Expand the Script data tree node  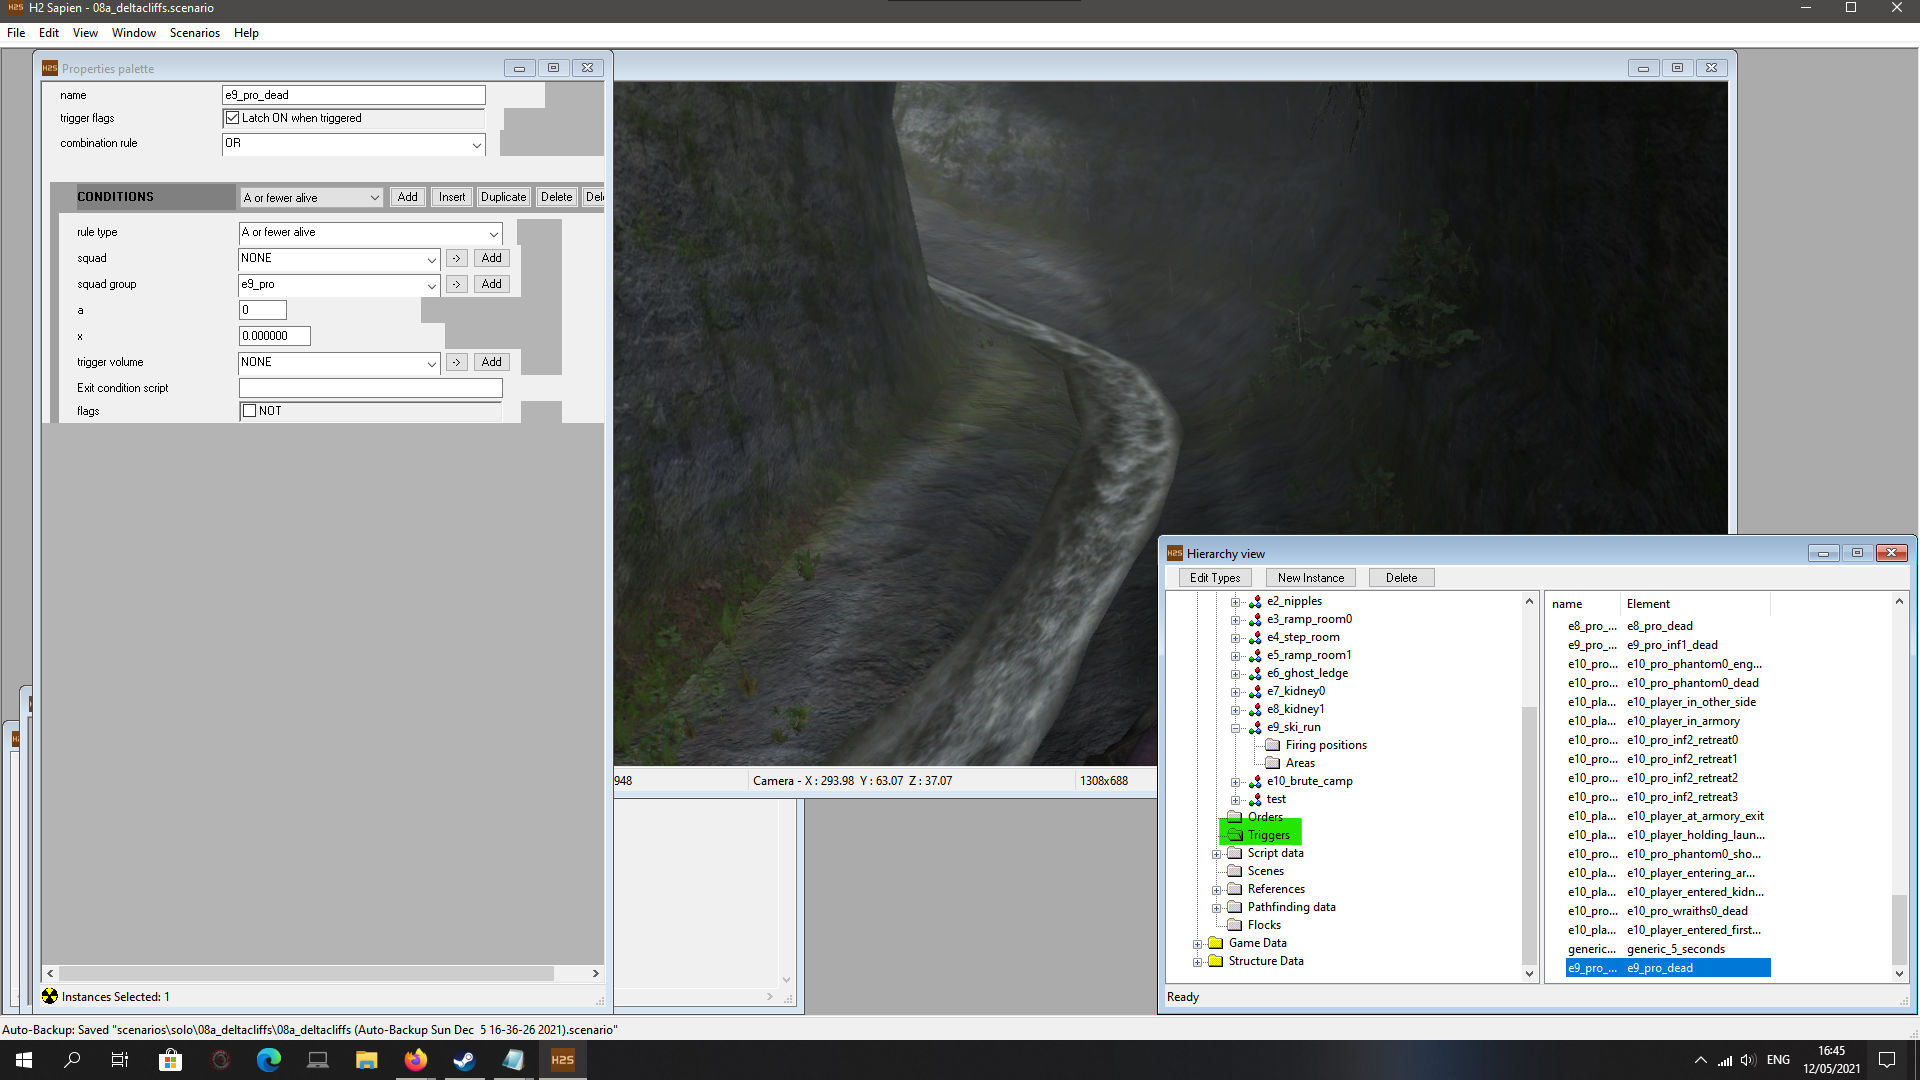pyautogui.click(x=1216, y=854)
